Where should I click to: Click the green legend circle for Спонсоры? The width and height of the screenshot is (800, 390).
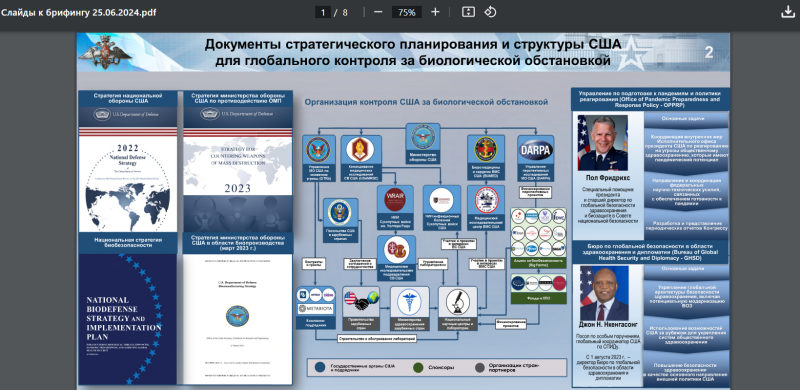418,367
